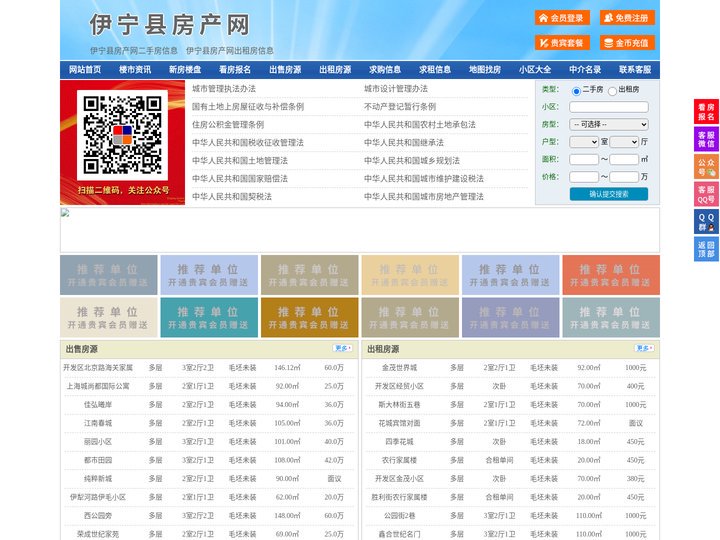Screen dimensions: 720x540
Task: Open 看房报名 in the navigation bar
Action: tap(235, 70)
